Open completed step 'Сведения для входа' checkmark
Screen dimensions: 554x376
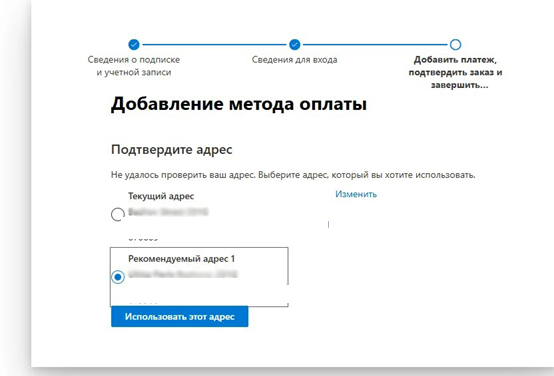tap(295, 45)
